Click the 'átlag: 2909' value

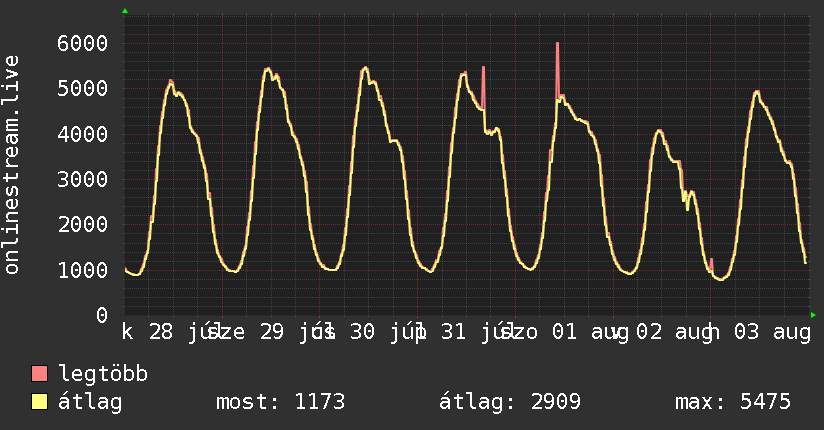510,402
